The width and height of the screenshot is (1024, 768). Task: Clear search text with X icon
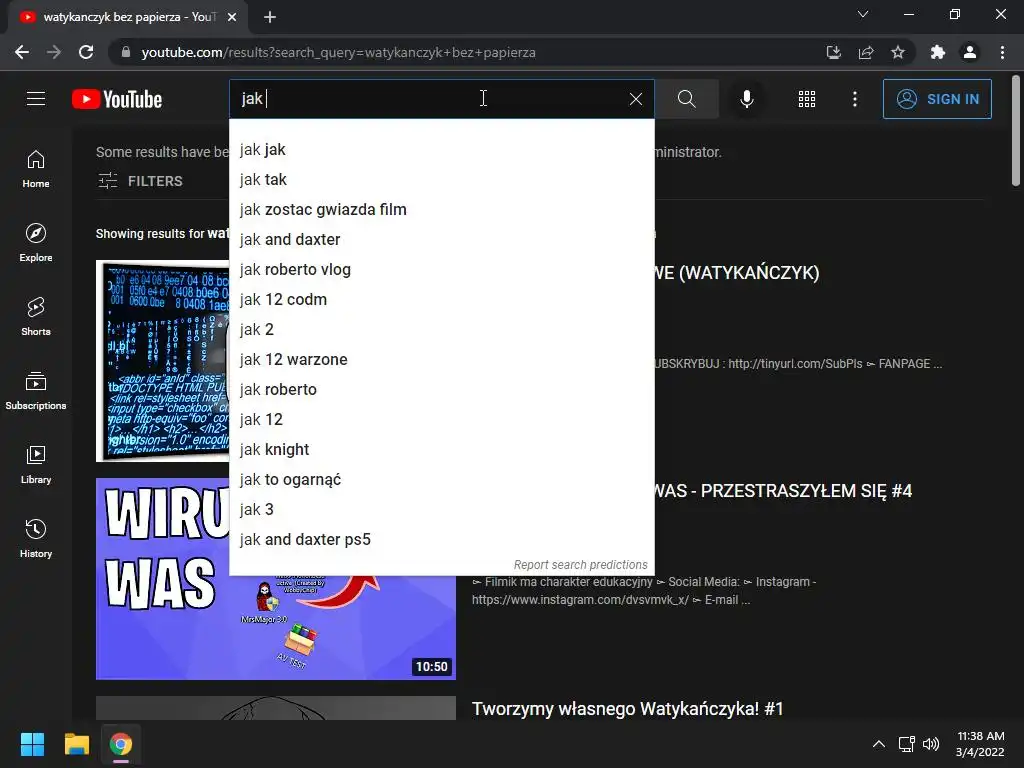coord(635,99)
